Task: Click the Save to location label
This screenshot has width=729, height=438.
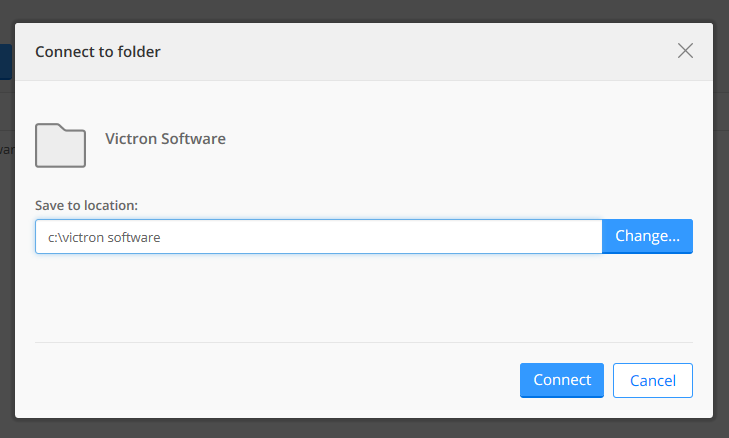Action: point(86,205)
